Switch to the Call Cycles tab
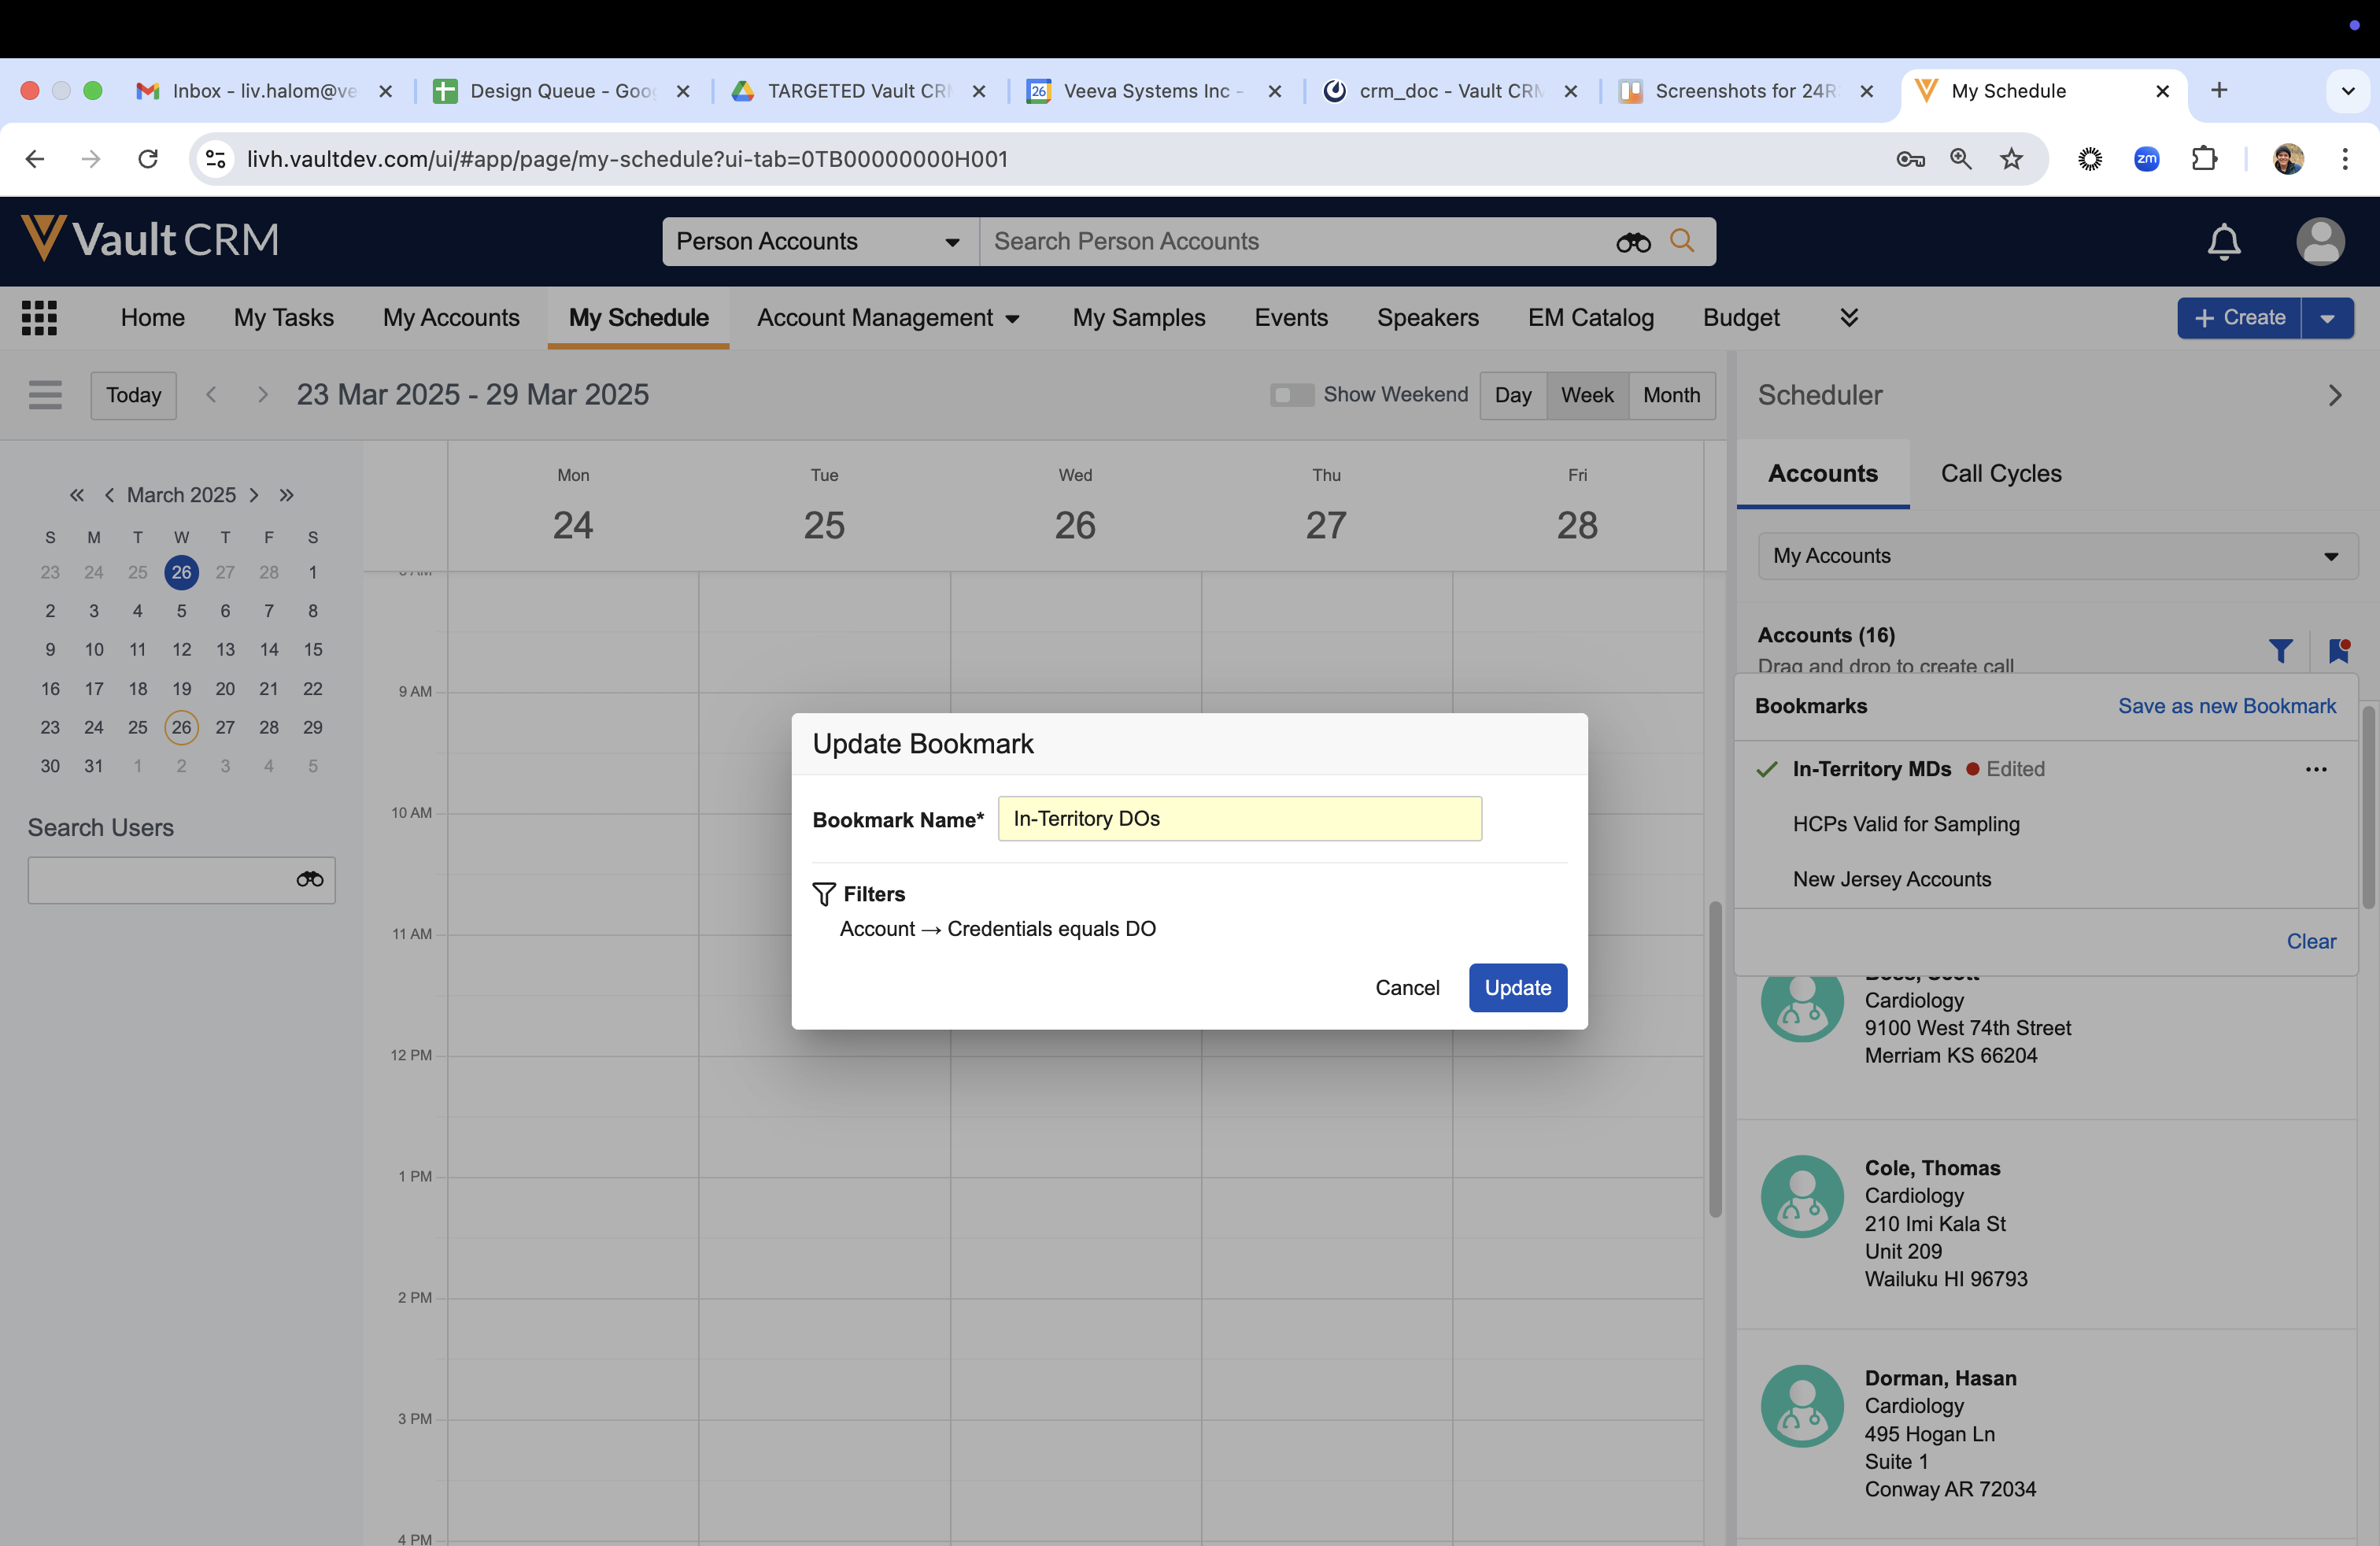Viewport: 2380px width, 1546px height. point(2001,473)
